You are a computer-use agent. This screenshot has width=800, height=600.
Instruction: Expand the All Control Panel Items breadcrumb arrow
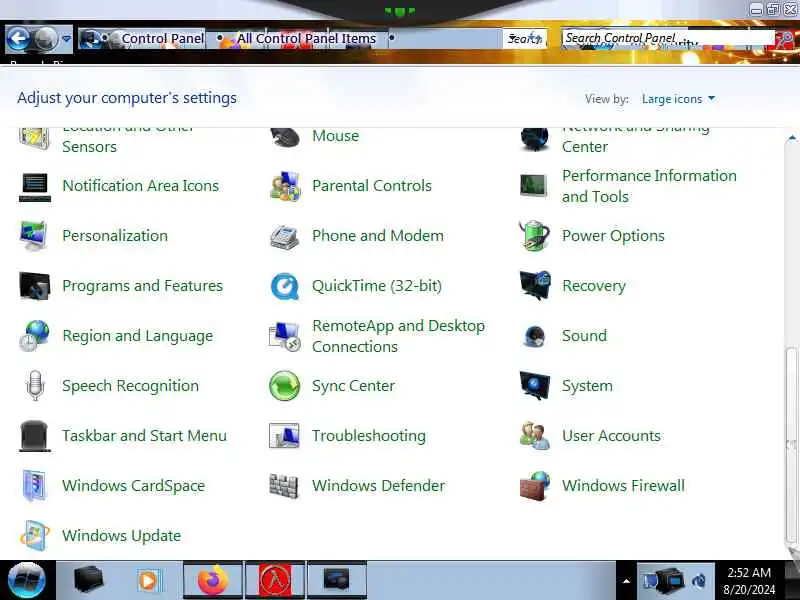391,38
